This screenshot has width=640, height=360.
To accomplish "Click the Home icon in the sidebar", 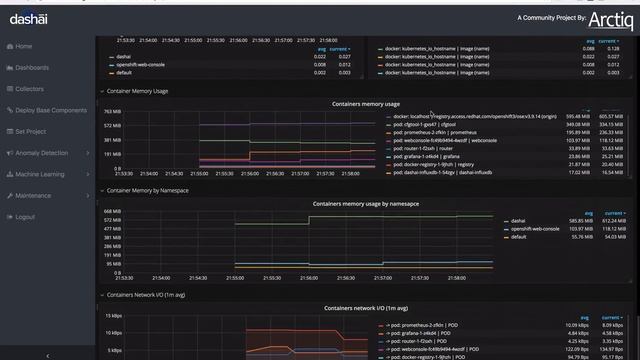I will 10,47.
